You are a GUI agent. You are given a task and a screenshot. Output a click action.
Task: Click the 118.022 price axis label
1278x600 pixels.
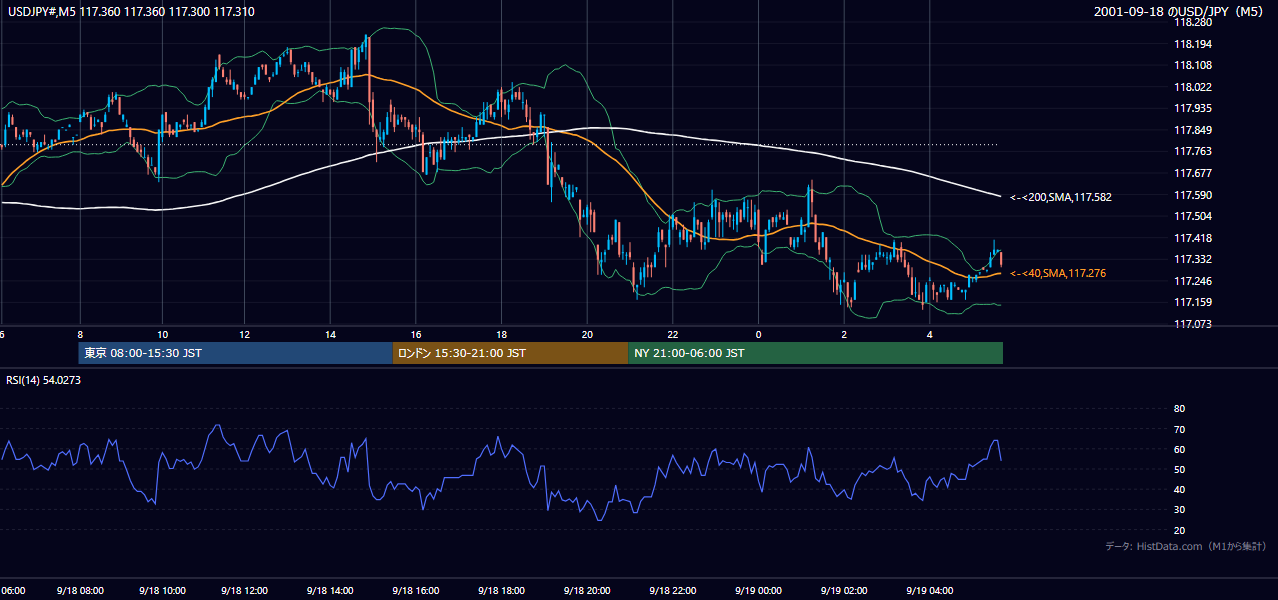tap(1192, 87)
